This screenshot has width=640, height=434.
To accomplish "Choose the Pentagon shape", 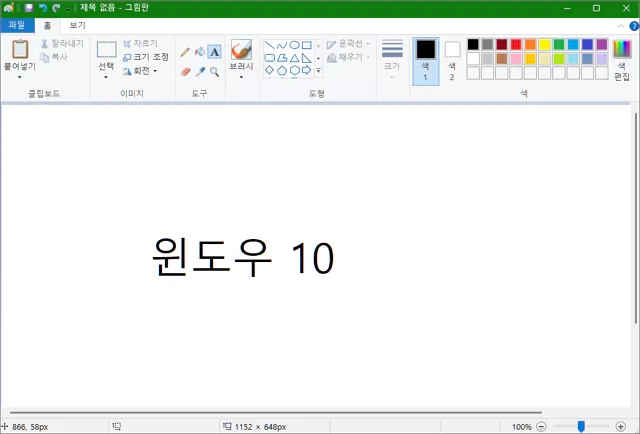I will coord(282,70).
